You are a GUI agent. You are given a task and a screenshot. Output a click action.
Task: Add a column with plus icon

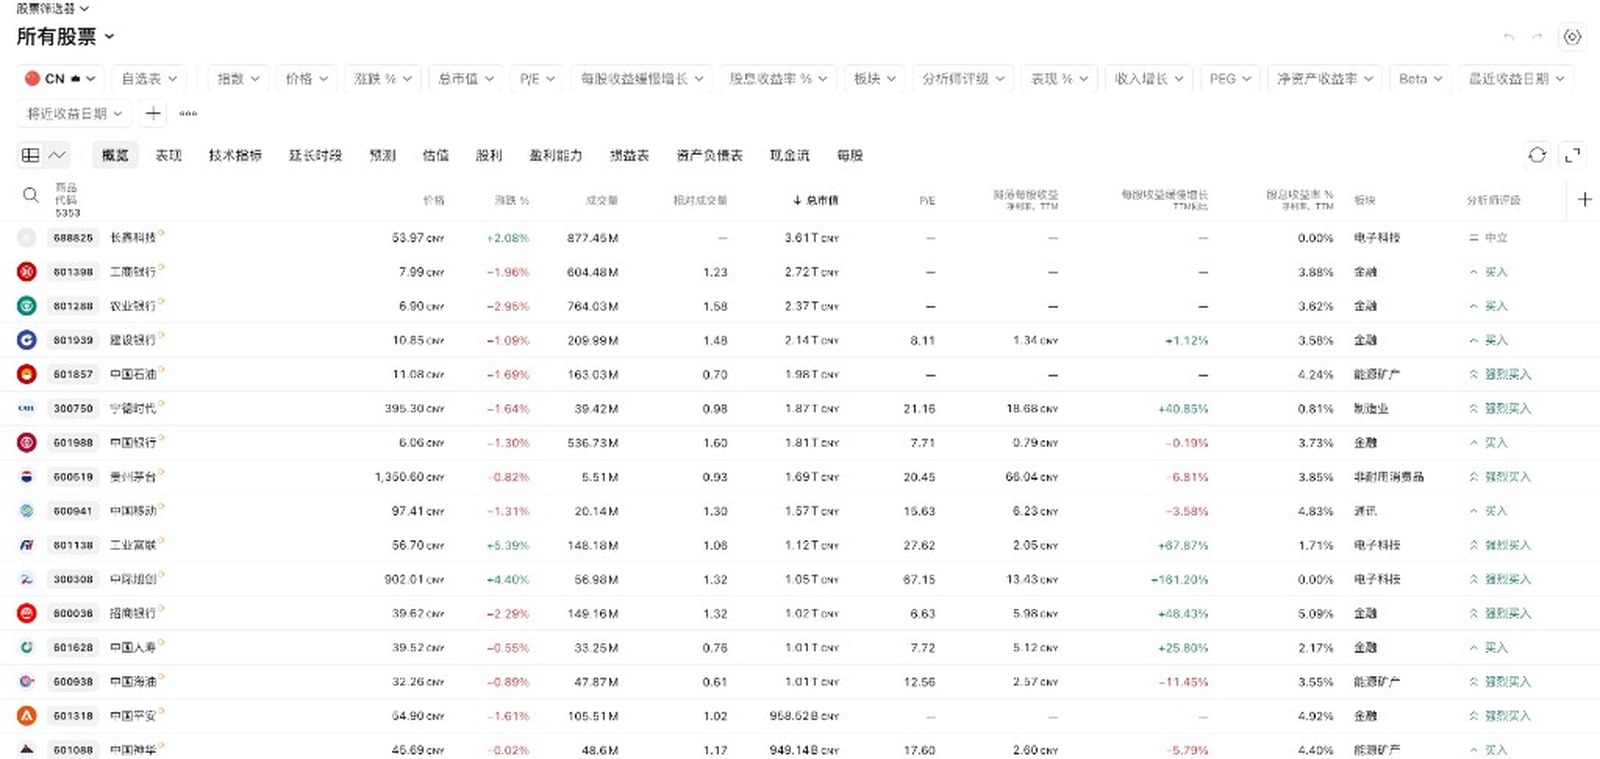[x=1585, y=200]
